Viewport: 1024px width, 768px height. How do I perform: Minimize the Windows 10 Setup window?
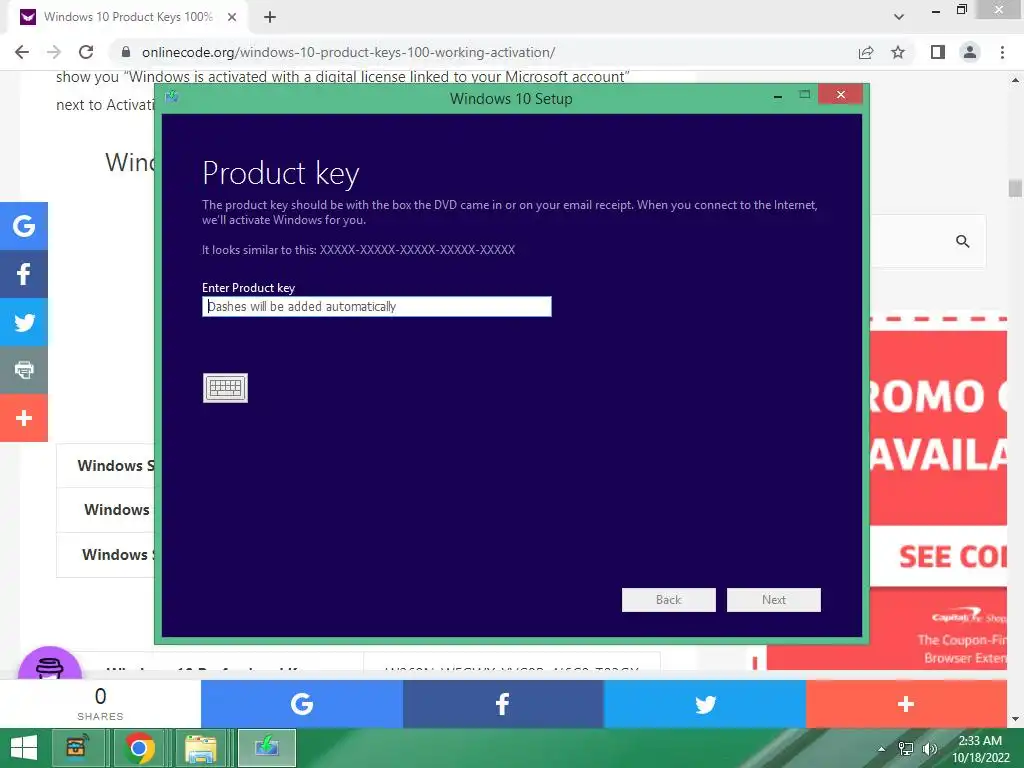pos(777,95)
